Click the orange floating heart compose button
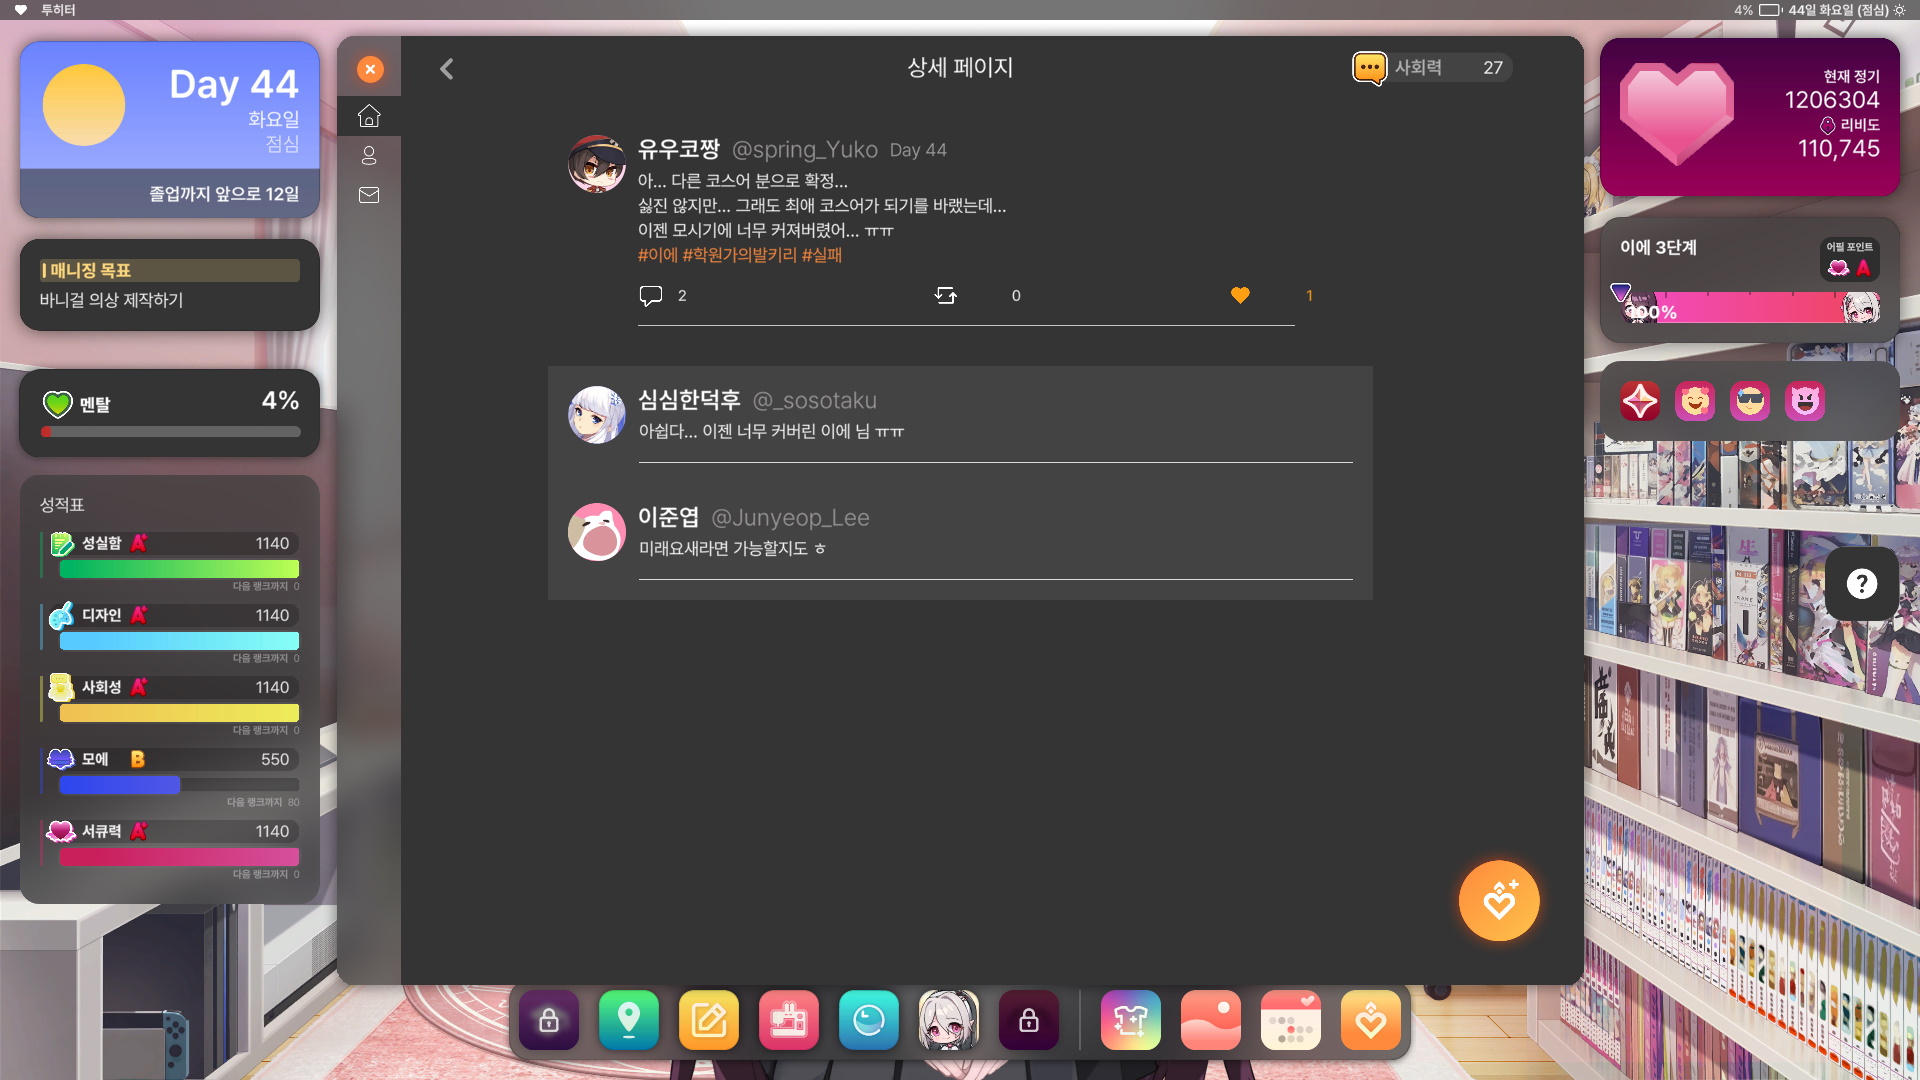The height and width of the screenshot is (1080, 1920). (x=1498, y=900)
